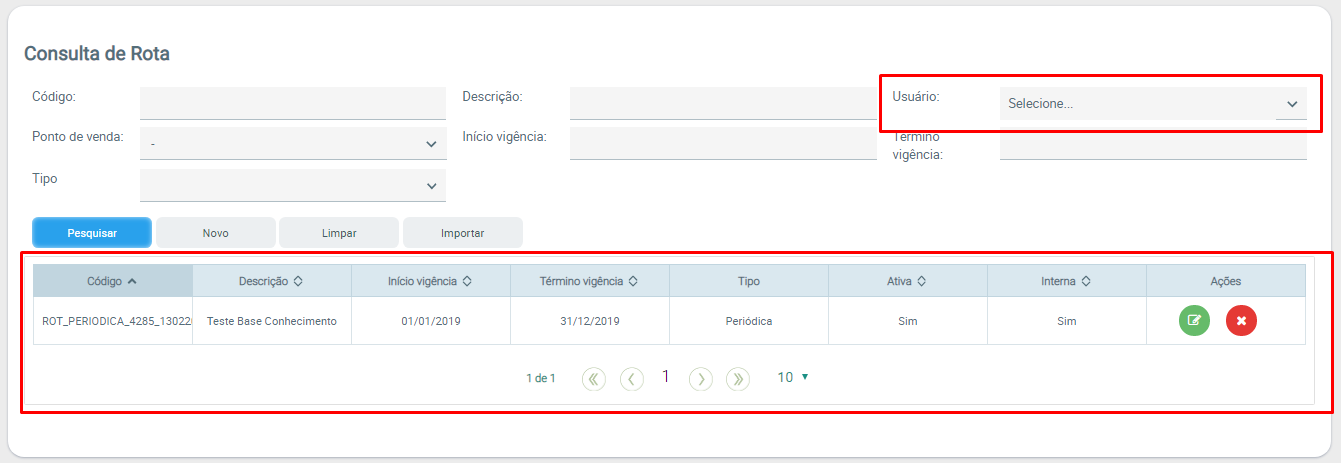The image size is (1341, 463).
Task: Click the Pesquisar button
Action: pyautogui.click(x=92, y=233)
